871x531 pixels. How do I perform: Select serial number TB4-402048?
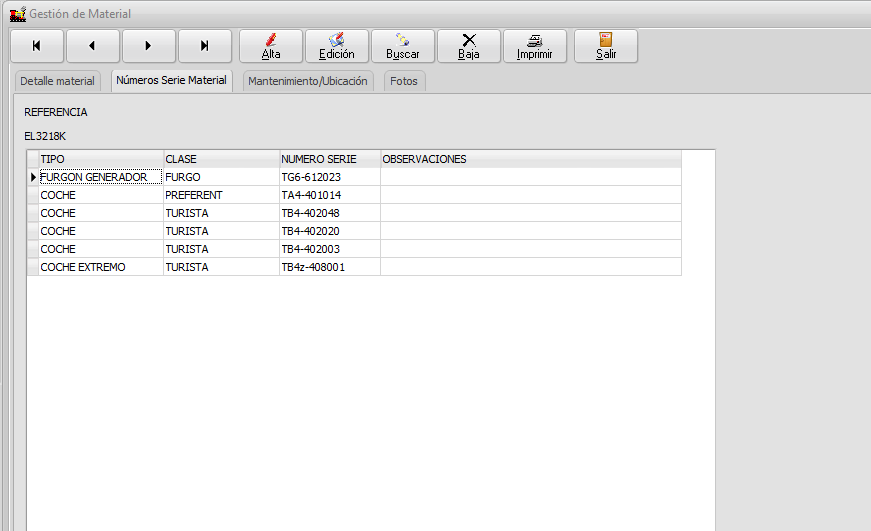(330, 213)
